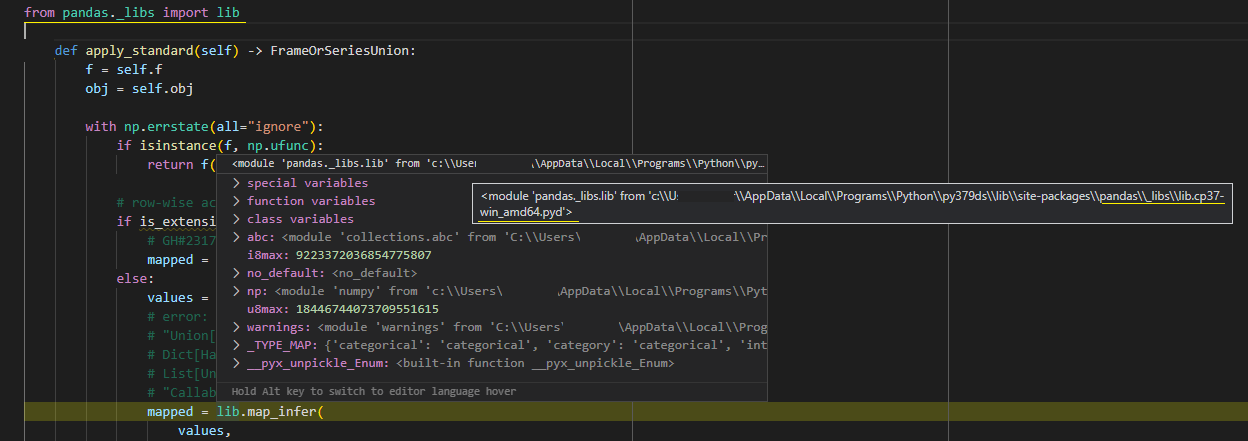1248x441 pixels.
Task: Click the isinstance(f, np.ufunc) condition
Action: point(220,145)
